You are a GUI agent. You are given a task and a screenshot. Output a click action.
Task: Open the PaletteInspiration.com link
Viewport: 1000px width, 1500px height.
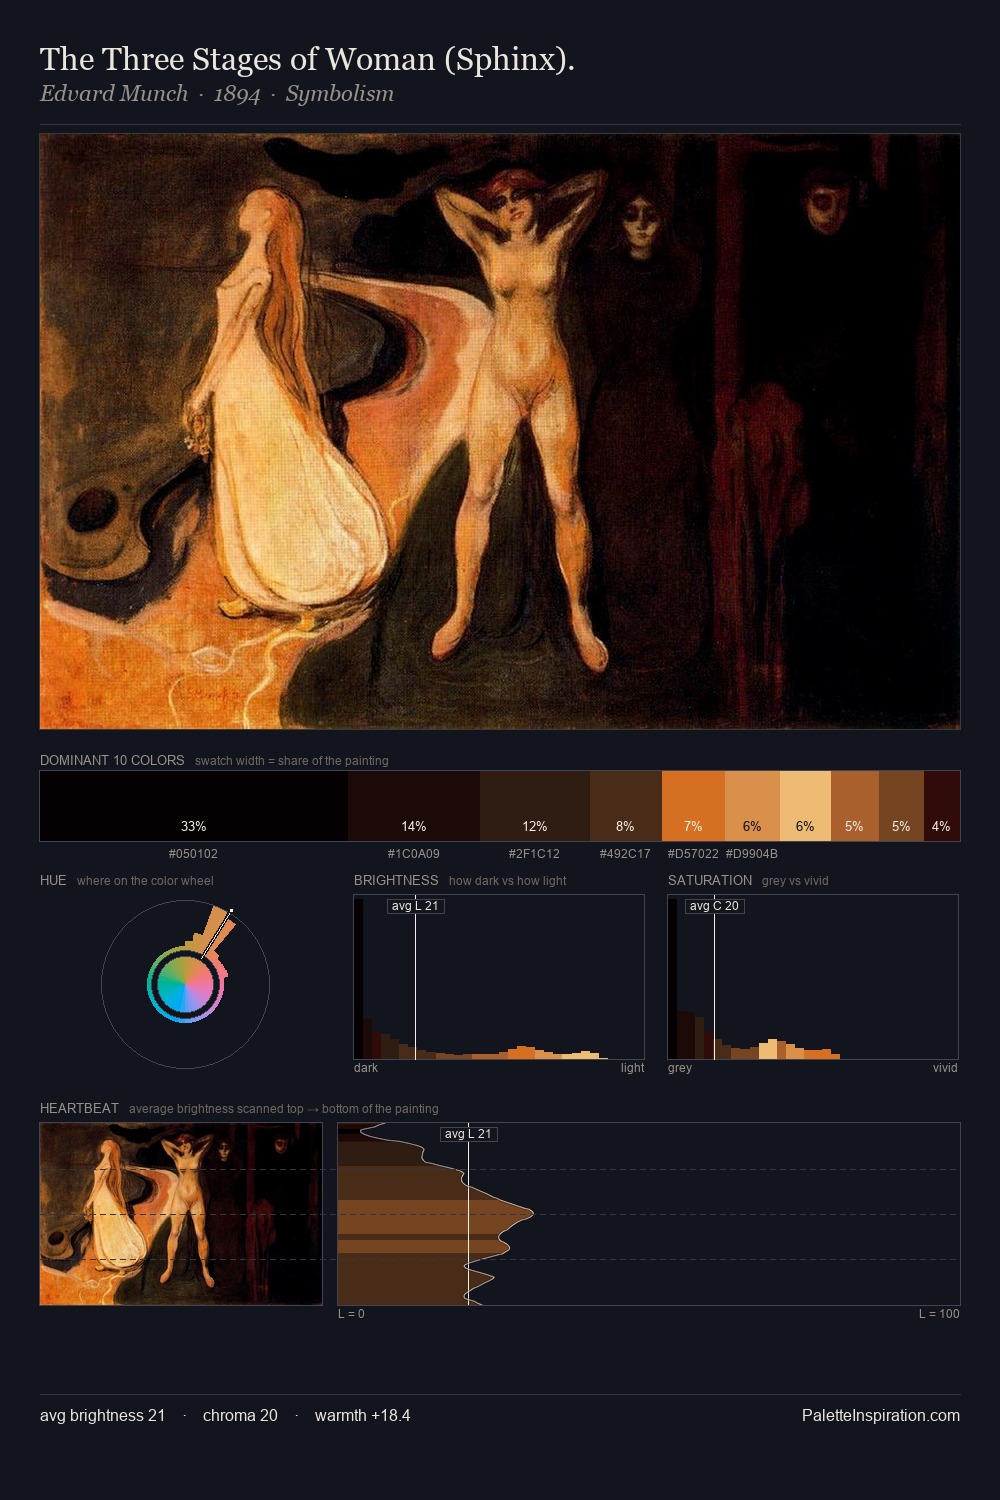pos(881,1415)
